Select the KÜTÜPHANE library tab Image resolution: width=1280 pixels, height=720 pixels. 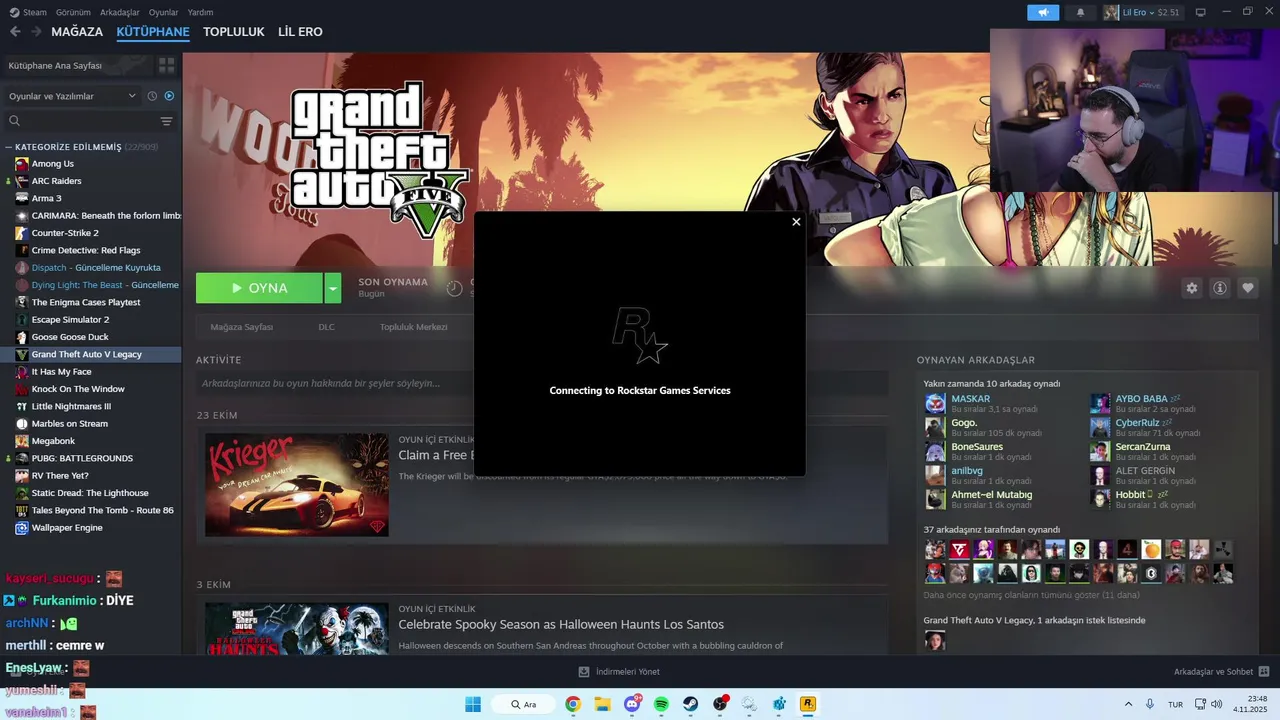pos(153,32)
